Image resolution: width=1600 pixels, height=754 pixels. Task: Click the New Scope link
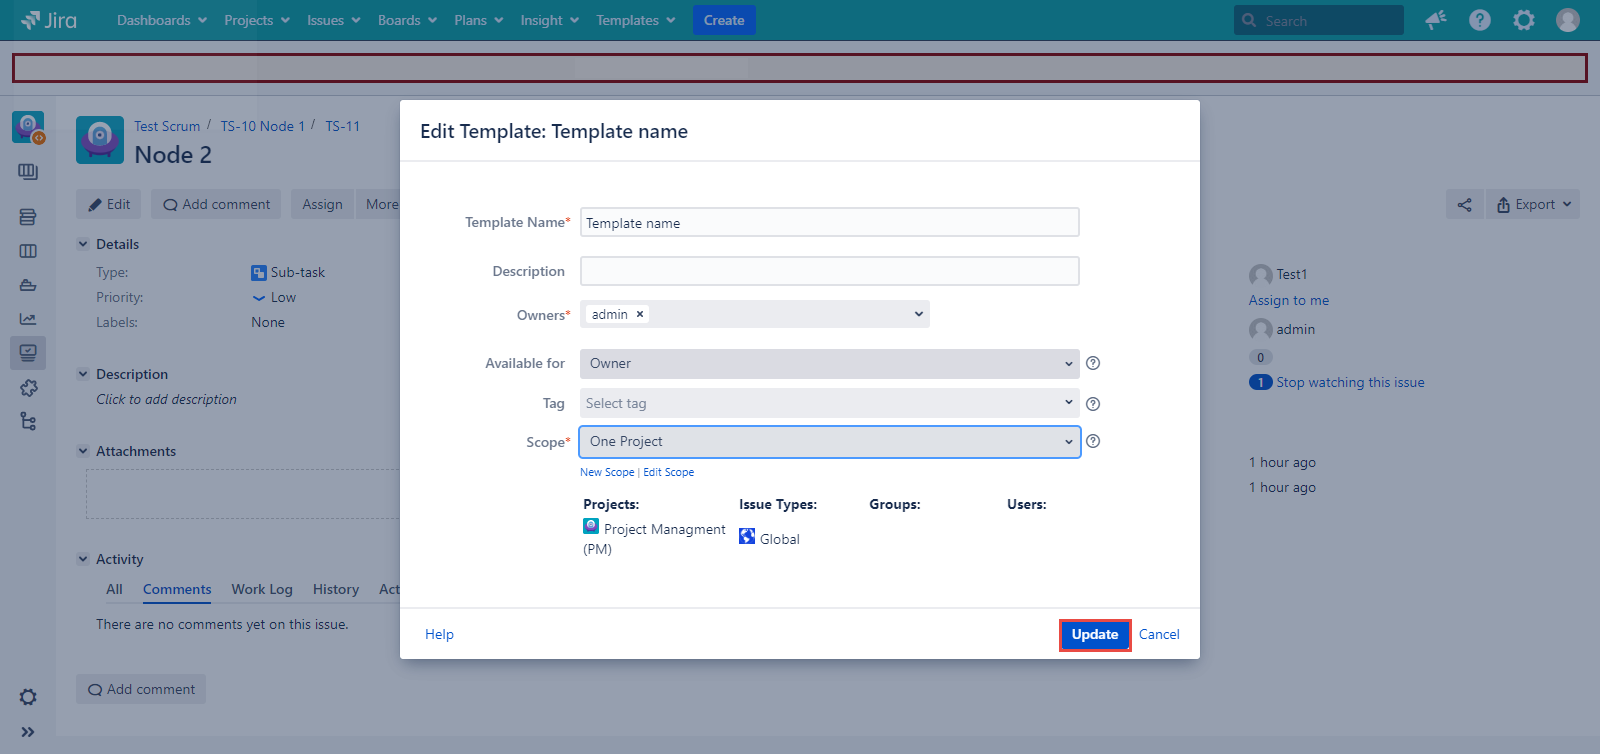(x=607, y=472)
